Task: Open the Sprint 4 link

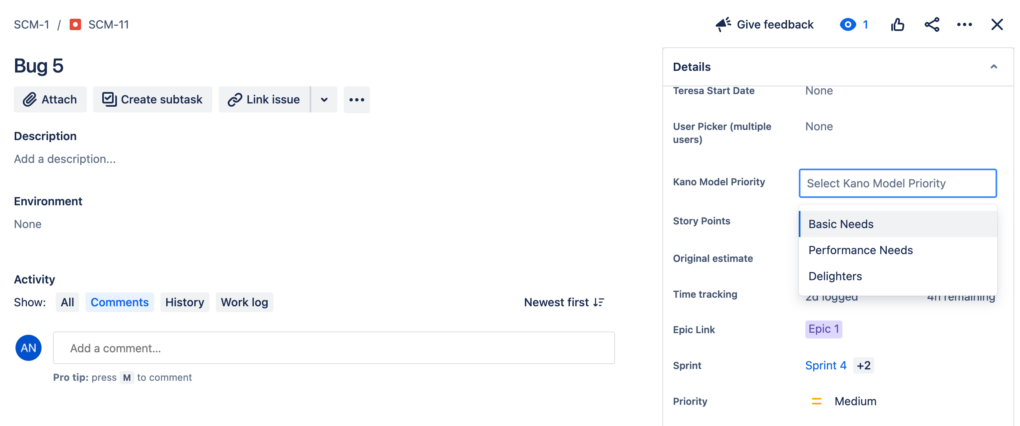Action: coord(825,366)
